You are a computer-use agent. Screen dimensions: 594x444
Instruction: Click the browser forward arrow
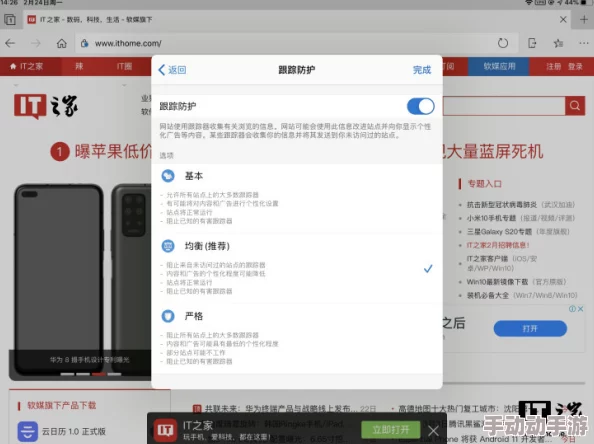(x=36, y=43)
